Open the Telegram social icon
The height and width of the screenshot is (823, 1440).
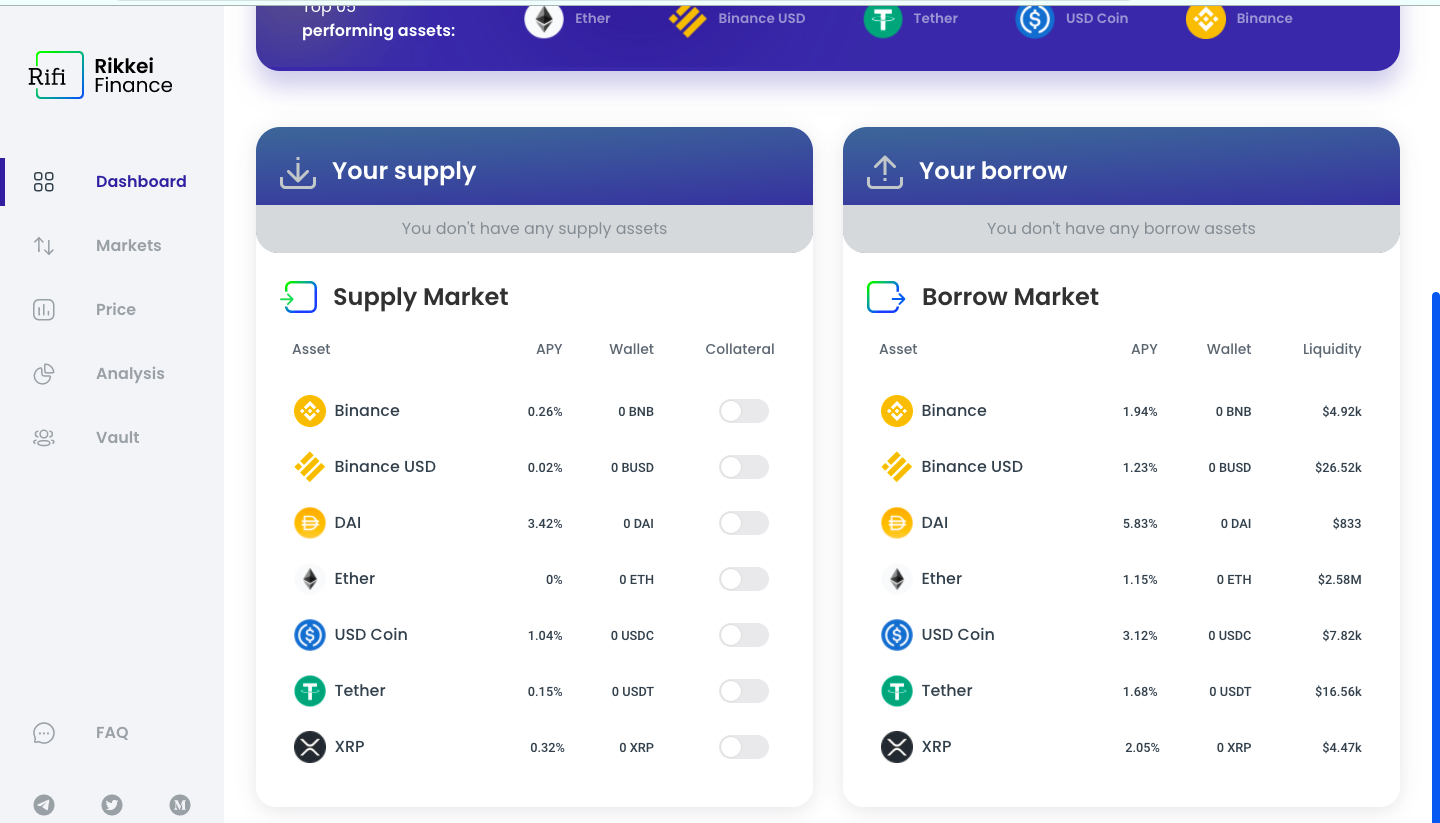(44, 804)
